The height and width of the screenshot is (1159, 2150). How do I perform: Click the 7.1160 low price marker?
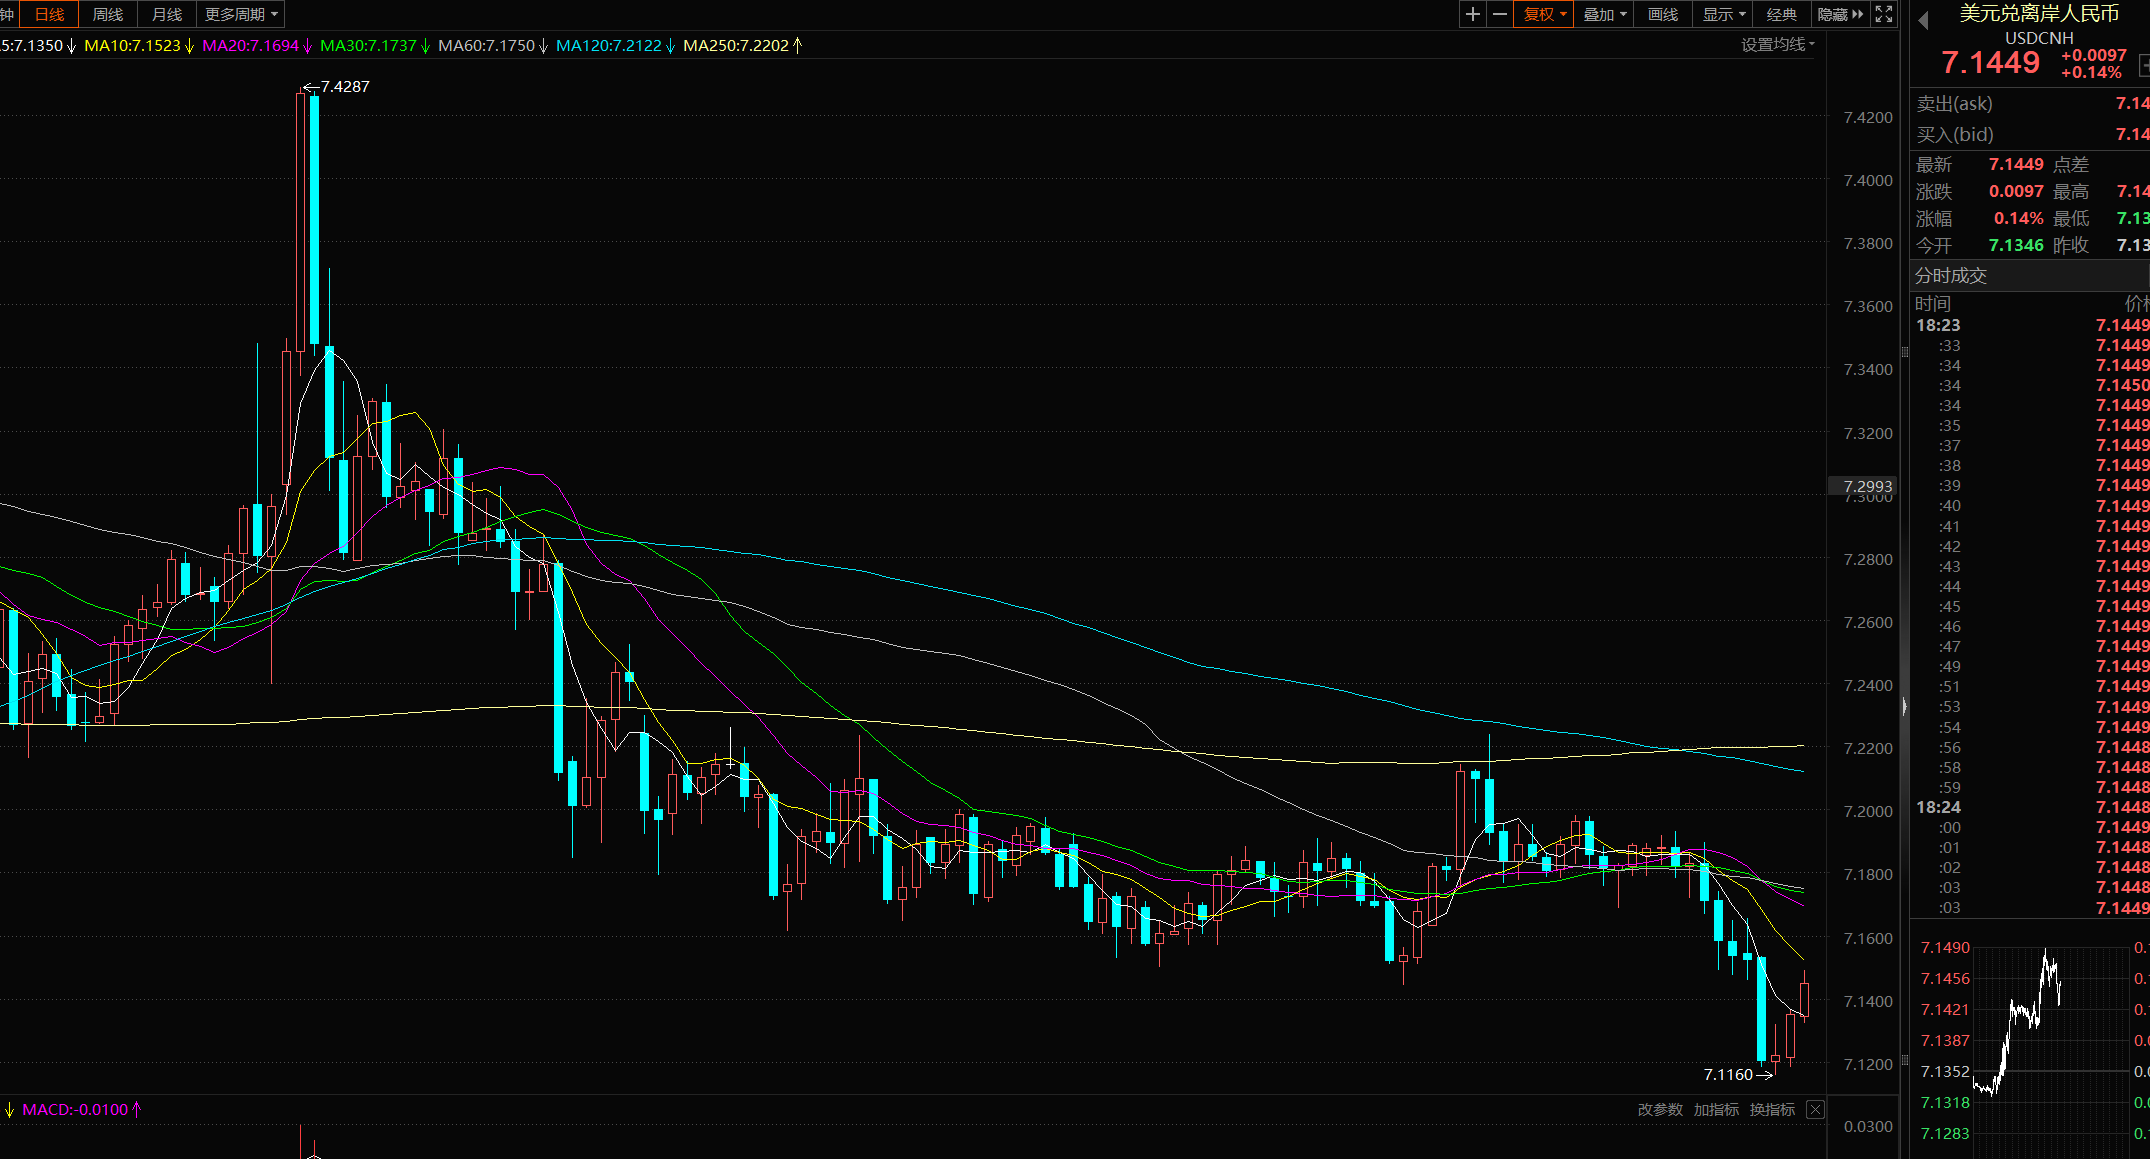(1728, 1075)
